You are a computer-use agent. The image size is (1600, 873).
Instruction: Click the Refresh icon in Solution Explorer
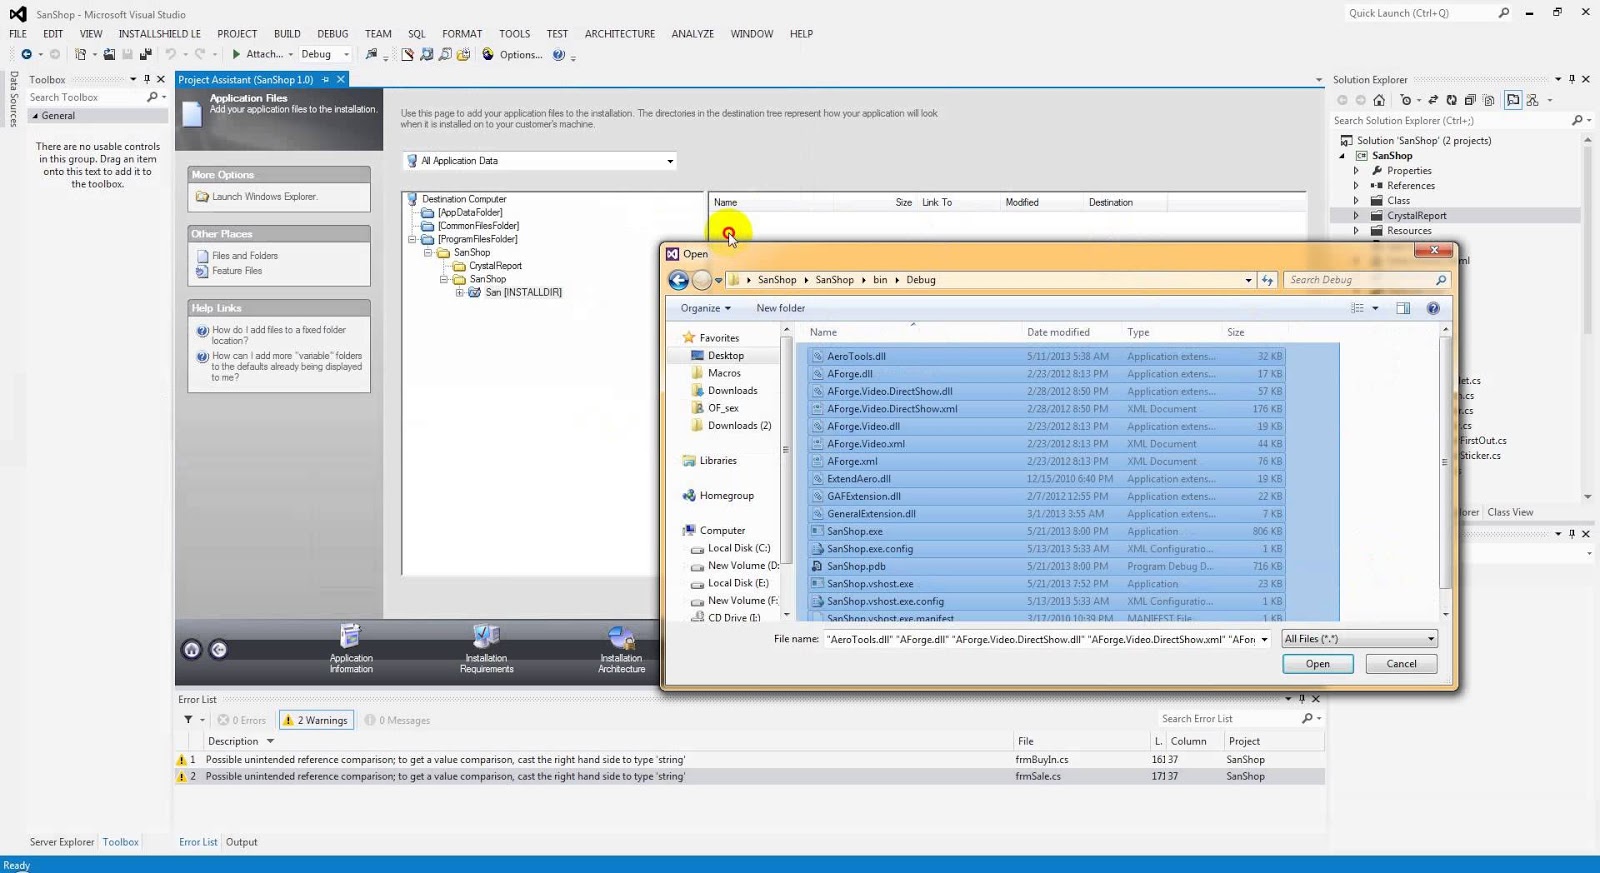1451,100
